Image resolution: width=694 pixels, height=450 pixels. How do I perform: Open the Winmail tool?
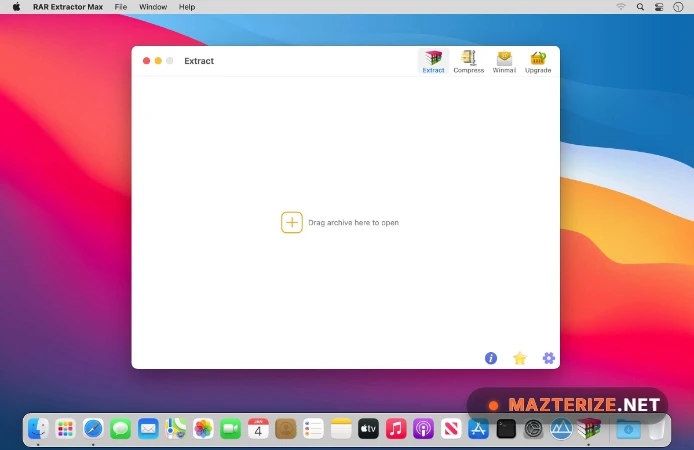504,62
